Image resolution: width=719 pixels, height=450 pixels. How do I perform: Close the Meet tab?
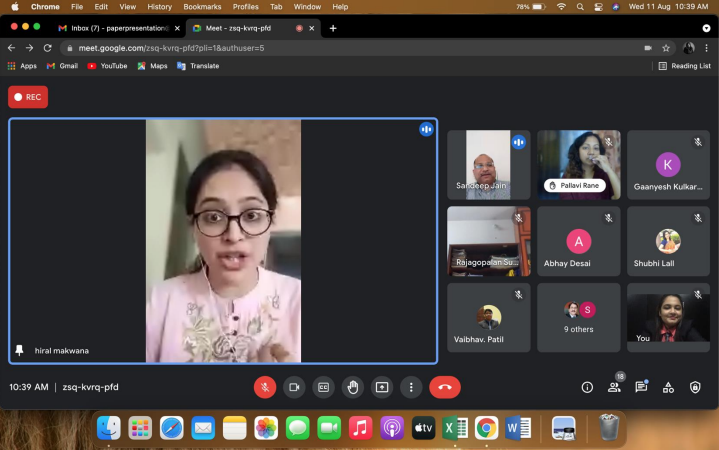pos(312,28)
